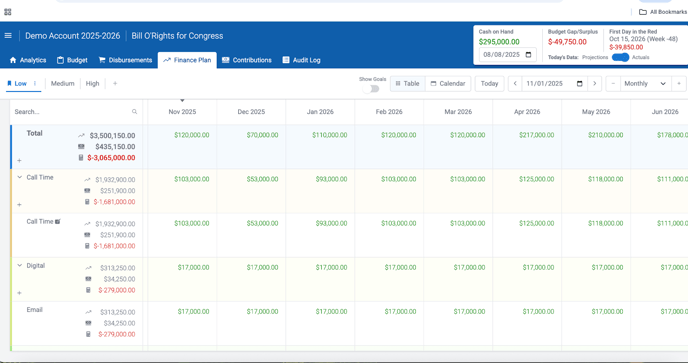
Task: Add item under Total row
Action: click(x=19, y=161)
